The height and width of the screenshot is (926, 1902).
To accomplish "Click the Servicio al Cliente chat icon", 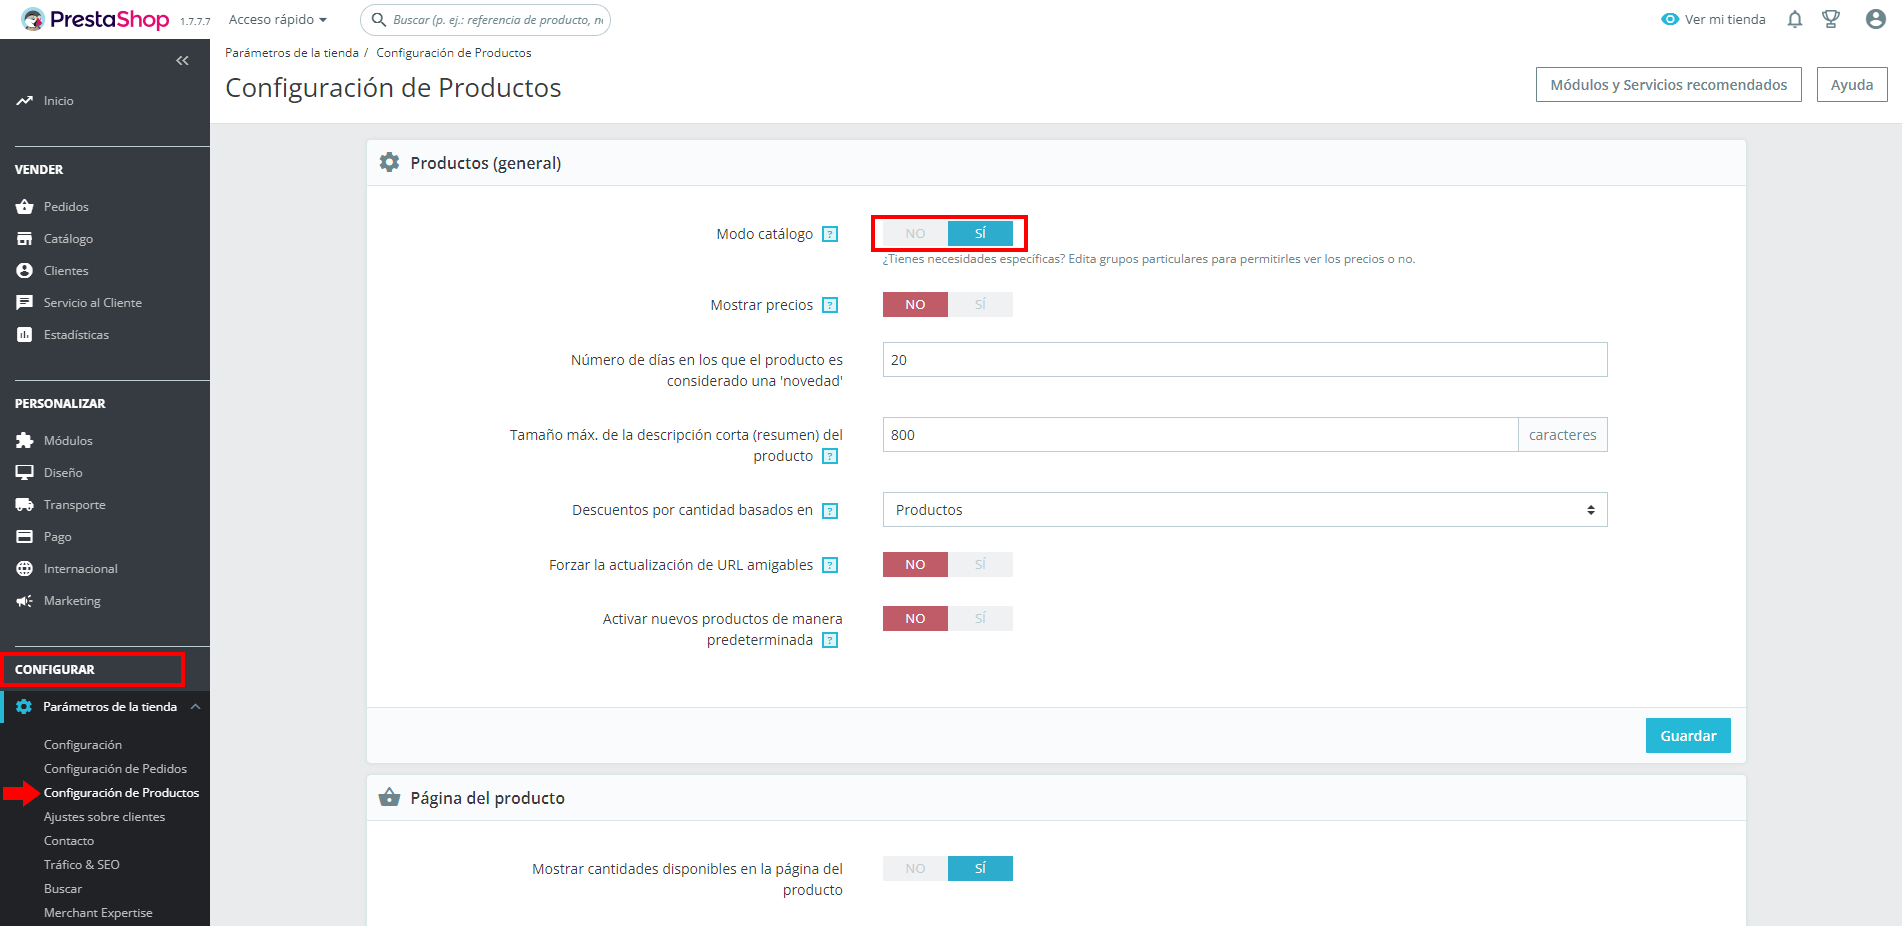I will click(x=24, y=303).
